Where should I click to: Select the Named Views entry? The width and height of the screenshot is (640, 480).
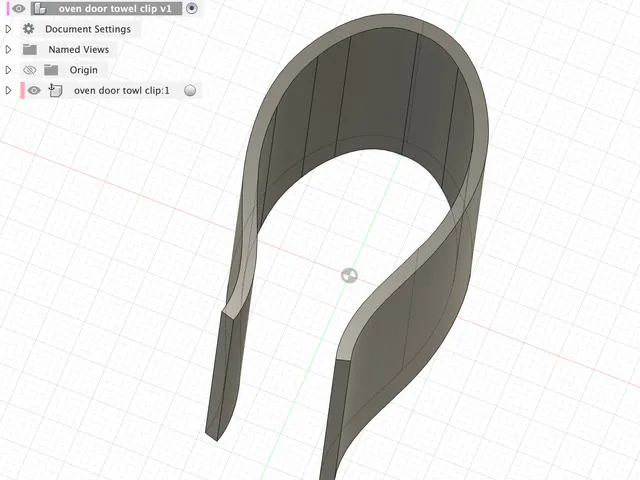[78, 49]
